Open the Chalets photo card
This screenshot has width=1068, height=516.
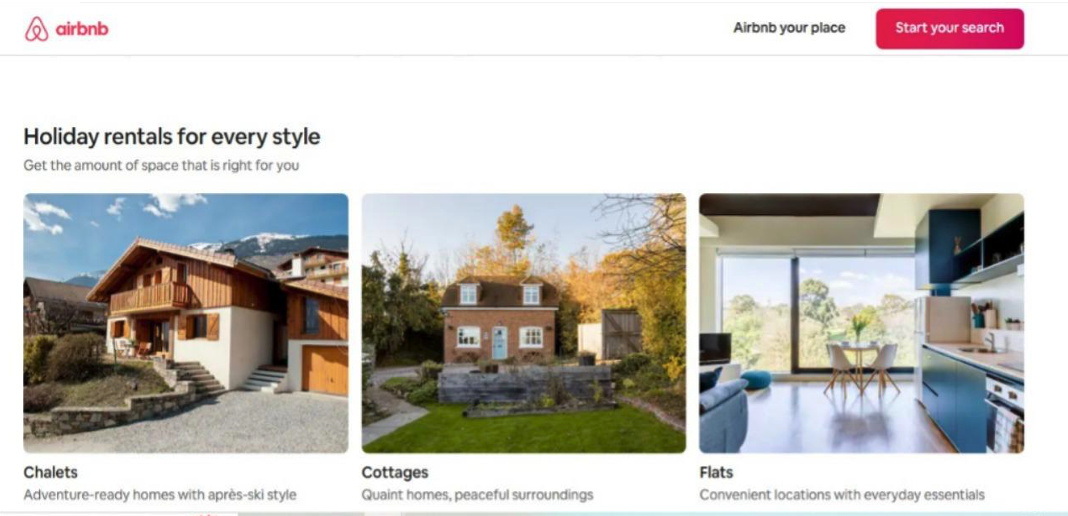(186, 323)
